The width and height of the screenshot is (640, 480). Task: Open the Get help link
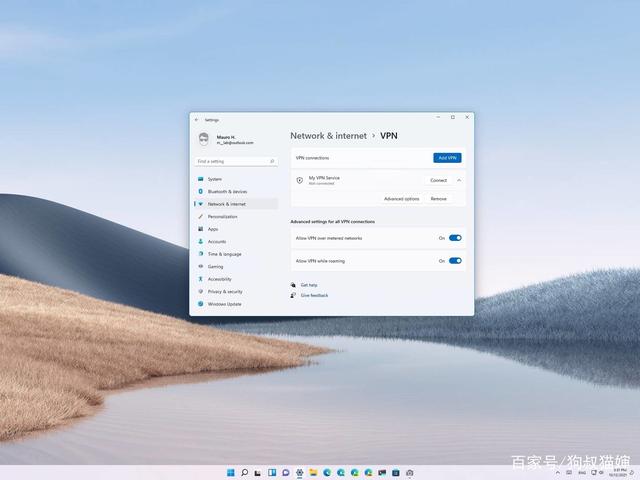tap(309, 285)
